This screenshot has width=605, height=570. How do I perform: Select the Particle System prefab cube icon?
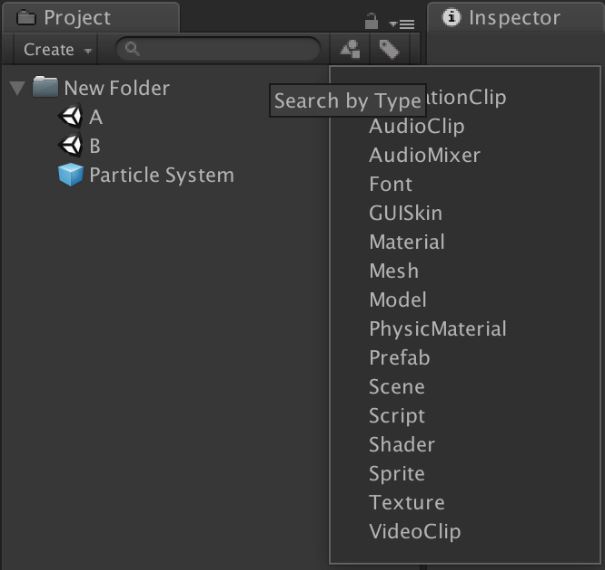pos(71,175)
